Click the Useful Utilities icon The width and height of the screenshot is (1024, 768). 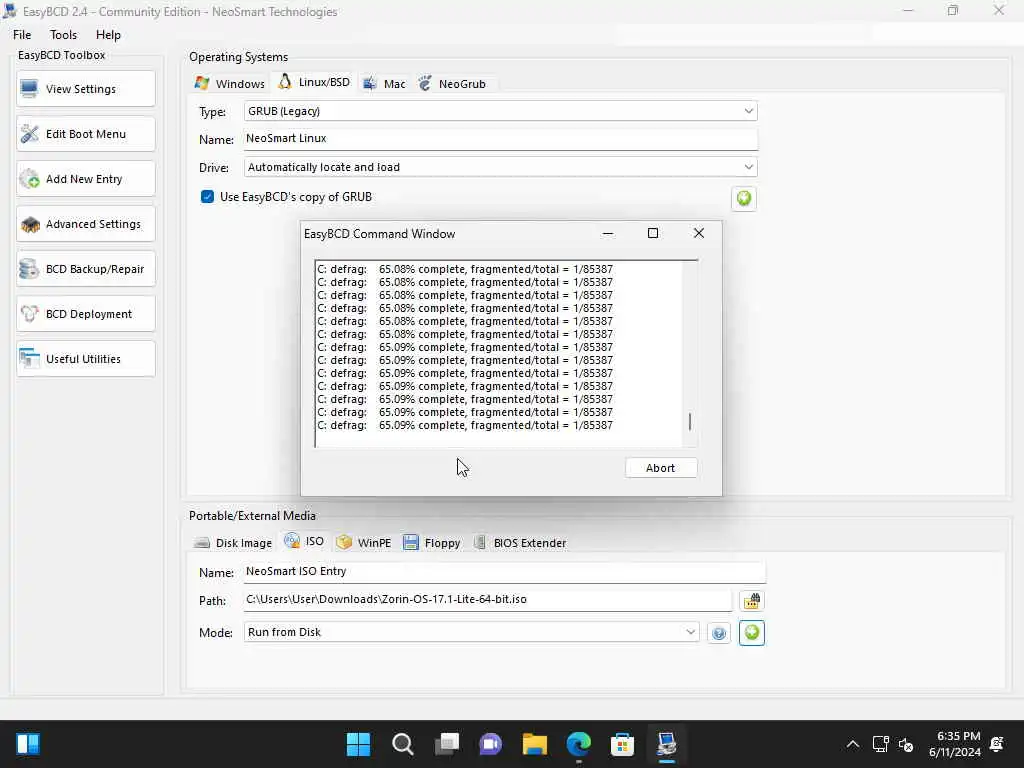[x=29, y=359]
